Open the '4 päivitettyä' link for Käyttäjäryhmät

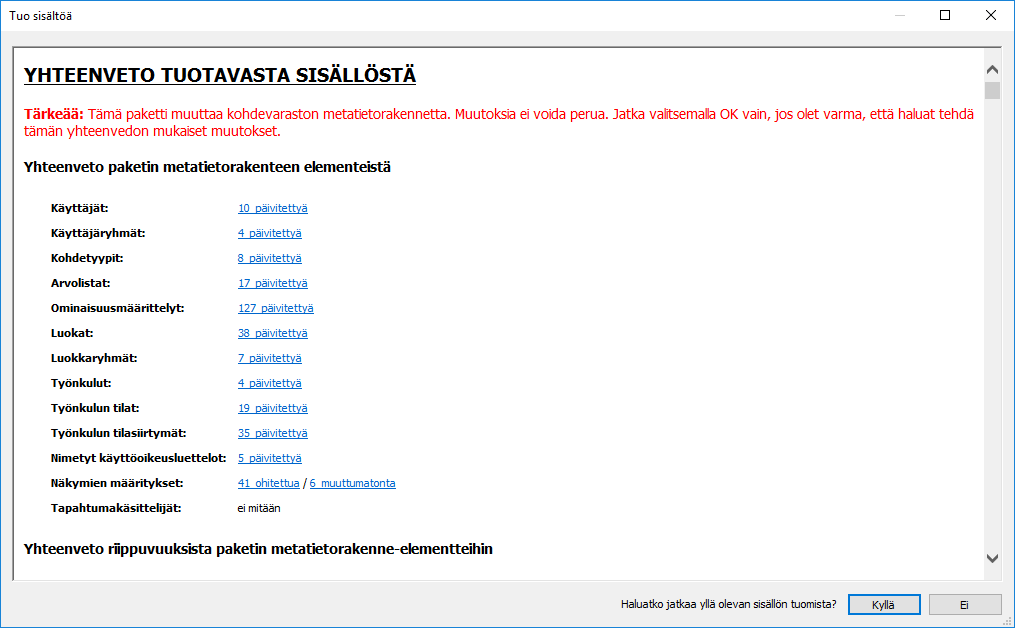tap(269, 233)
